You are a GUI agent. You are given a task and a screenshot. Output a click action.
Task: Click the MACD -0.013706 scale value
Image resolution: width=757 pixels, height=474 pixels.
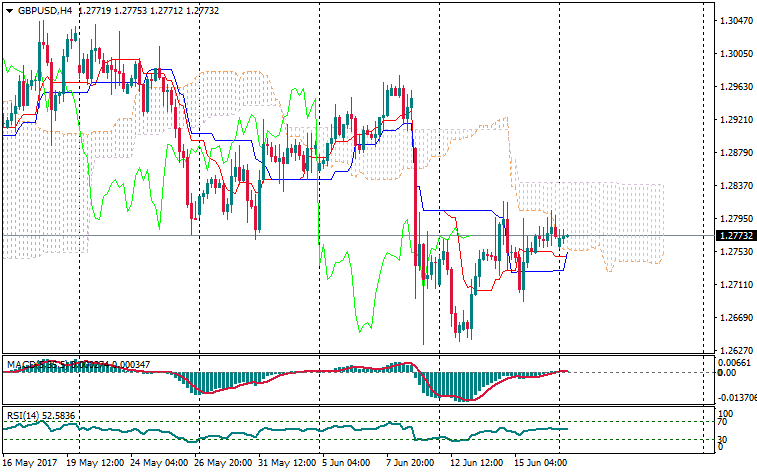tap(735, 397)
